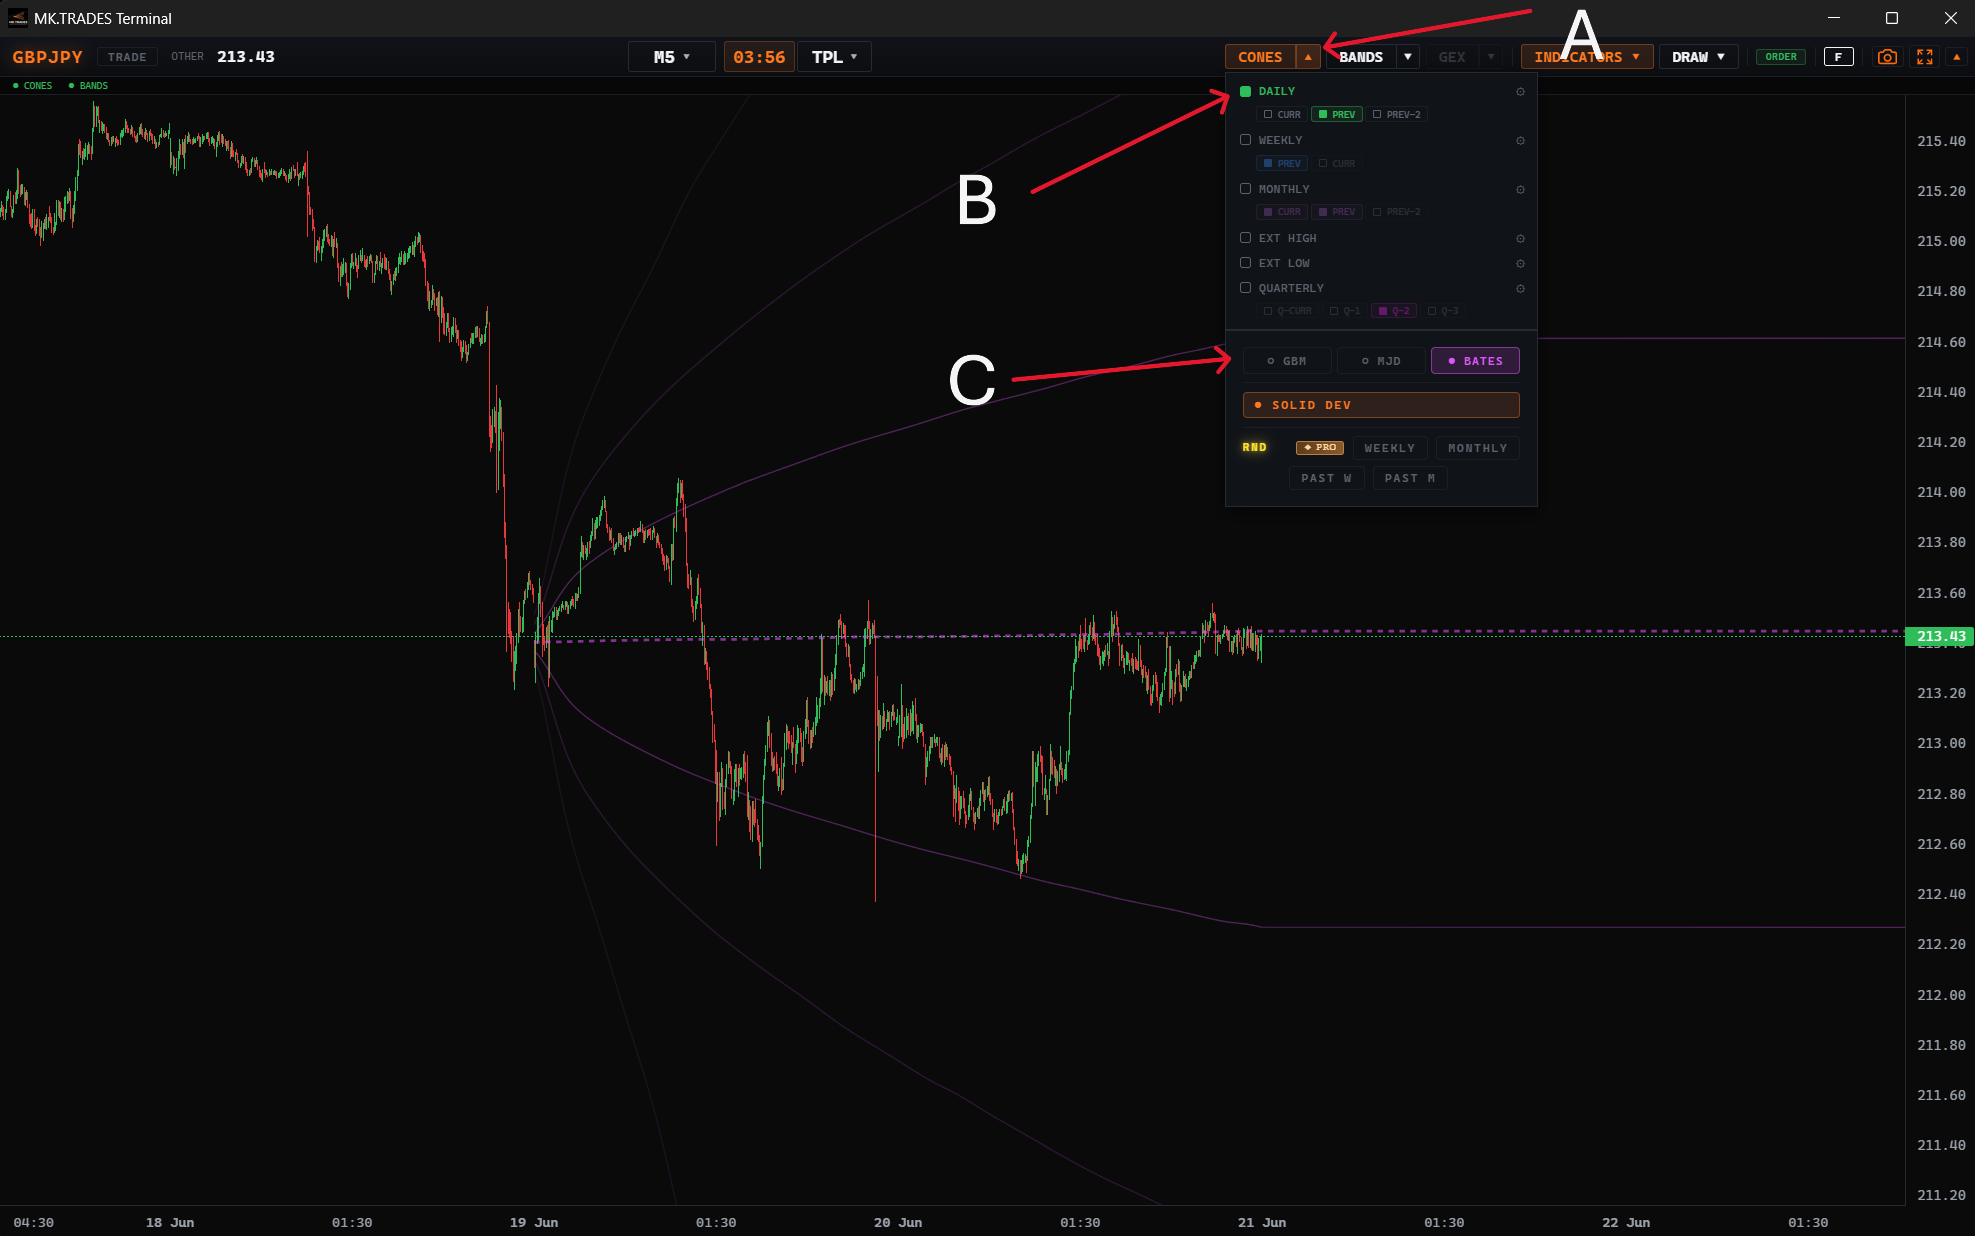The image size is (1975, 1236).
Task: Open the INDICATORS dropdown
Action: pyautogui.click(x=1587, y=57)
